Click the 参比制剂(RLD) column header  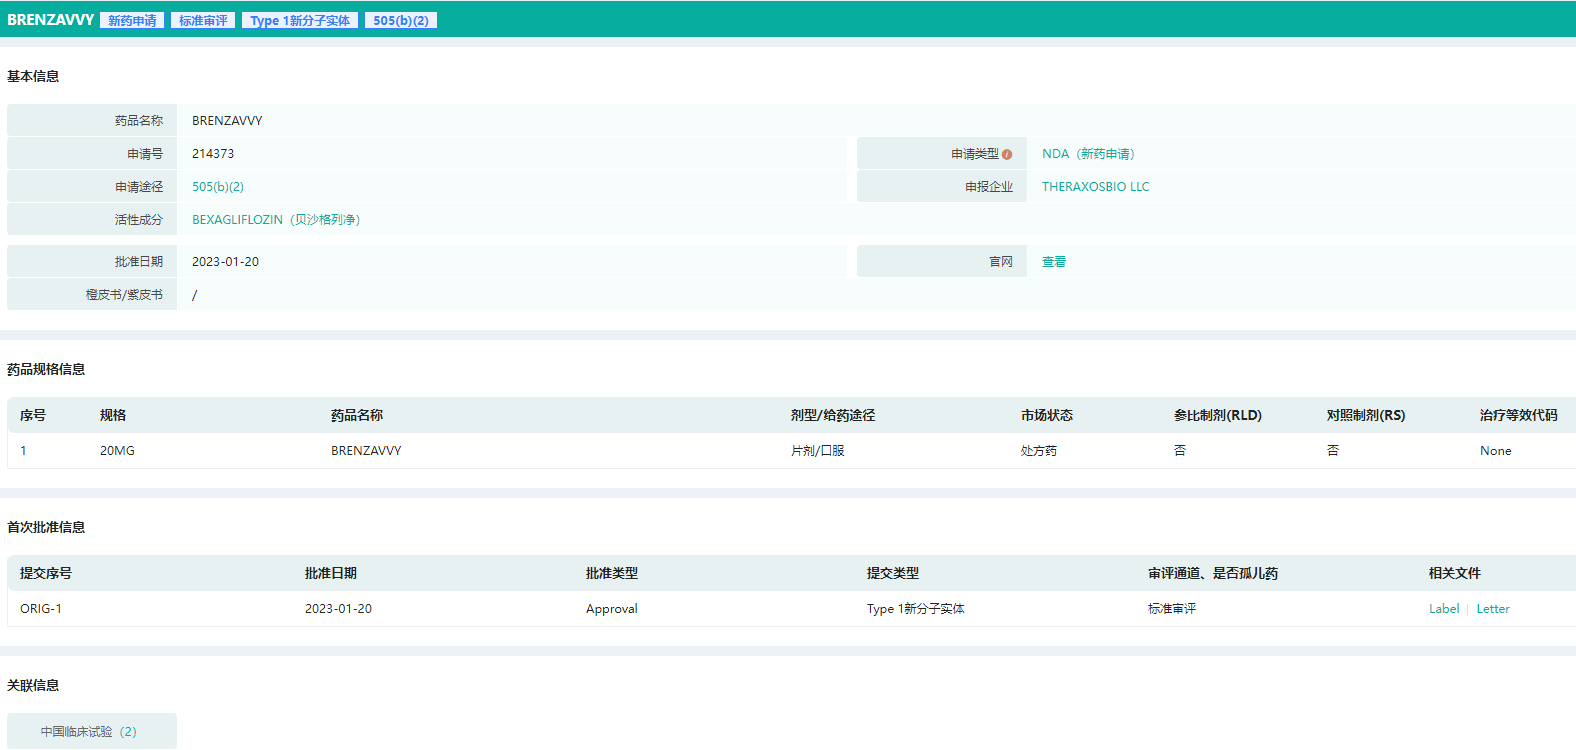coord(1217,415)
